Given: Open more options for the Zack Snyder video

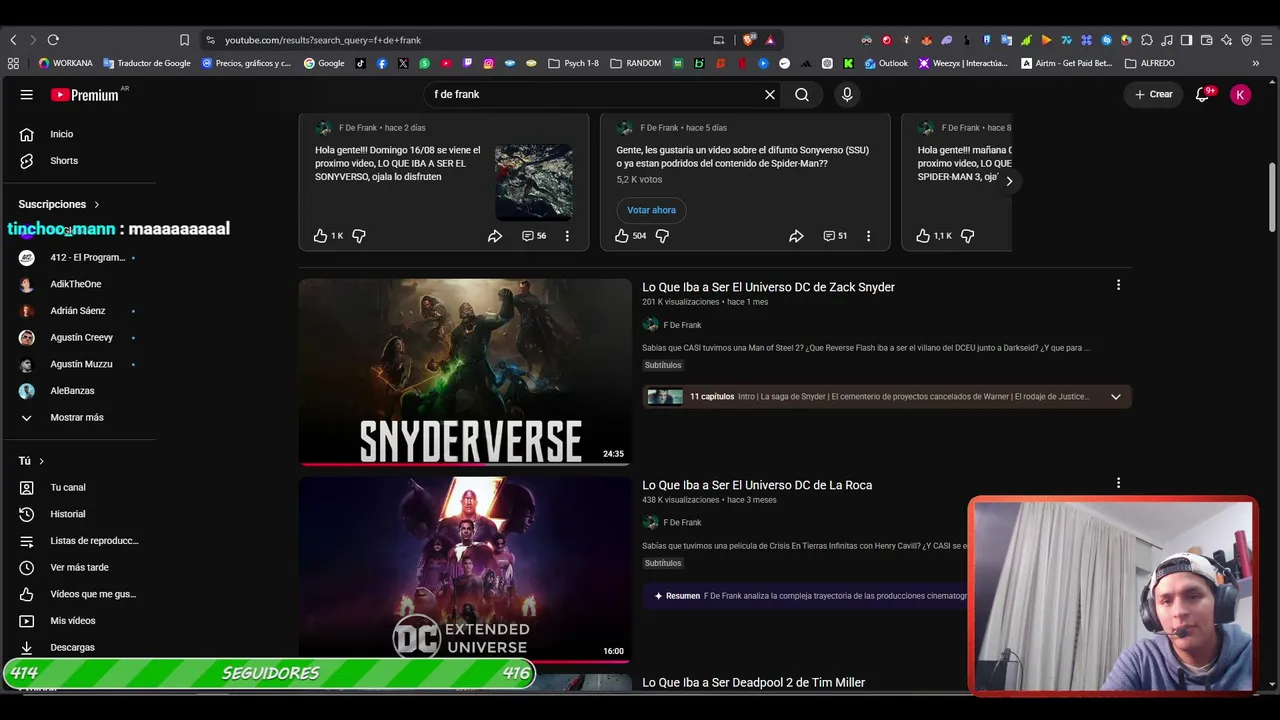Looking at the screenshot, I should [1118, 285].
